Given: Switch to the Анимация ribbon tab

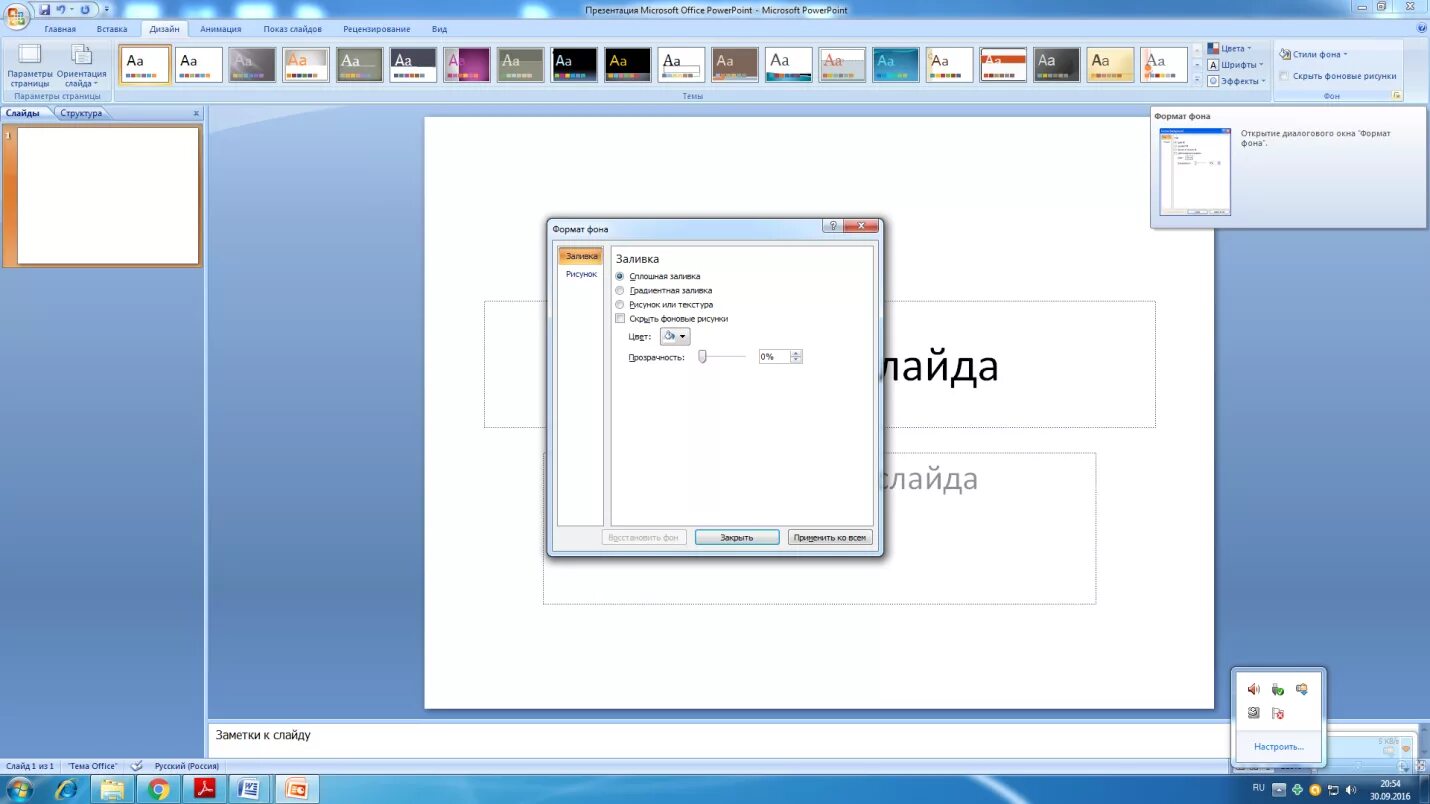Looking at the screenshot, I should 220,29.
